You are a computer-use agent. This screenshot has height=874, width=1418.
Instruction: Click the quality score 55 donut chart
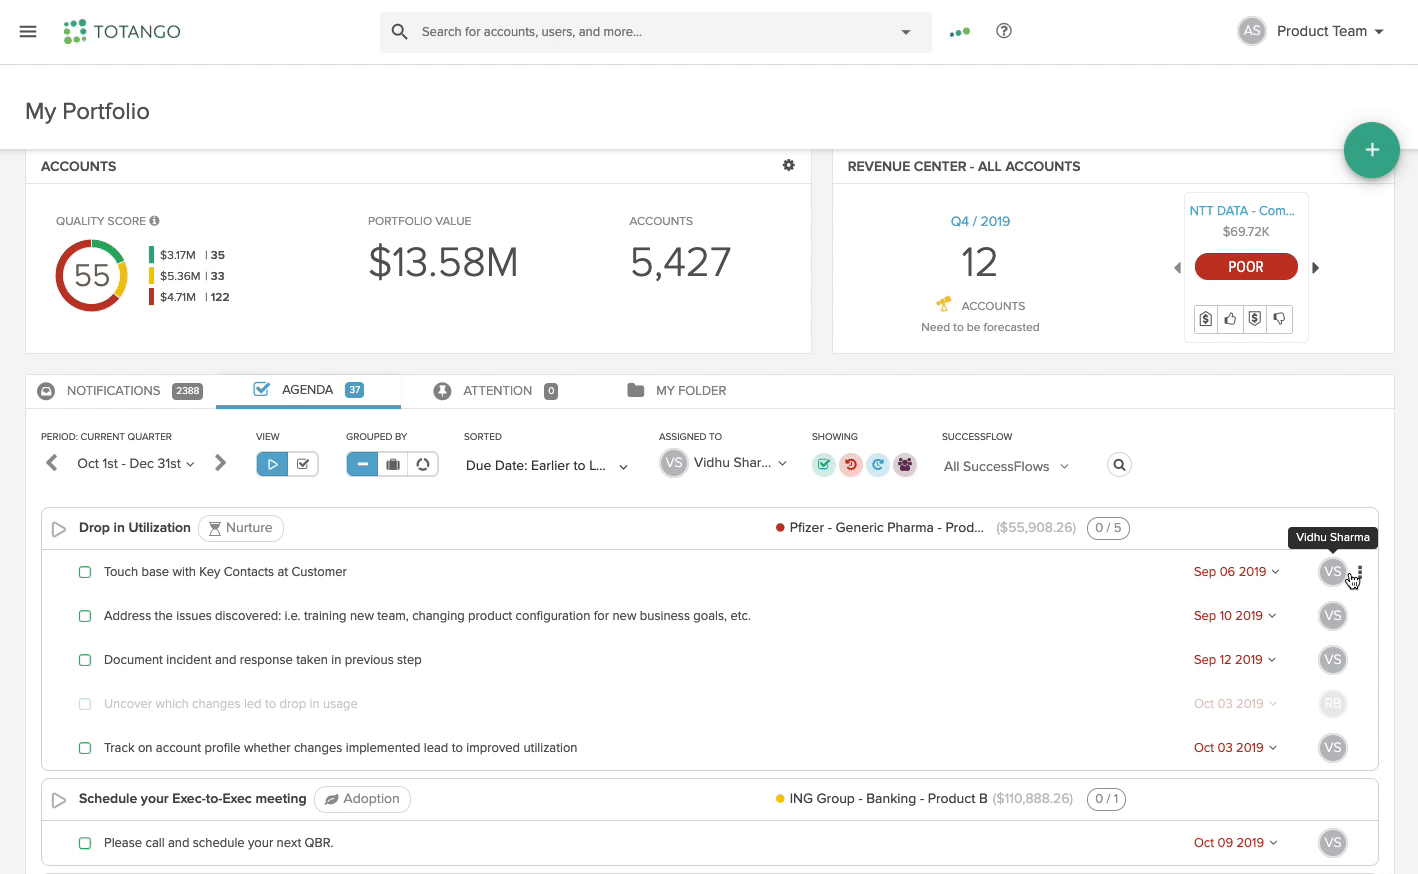pos(91,275)
